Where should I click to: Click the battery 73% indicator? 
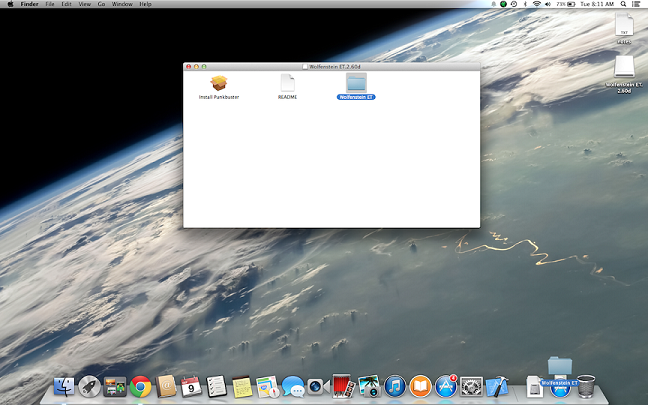click(565, 4)
